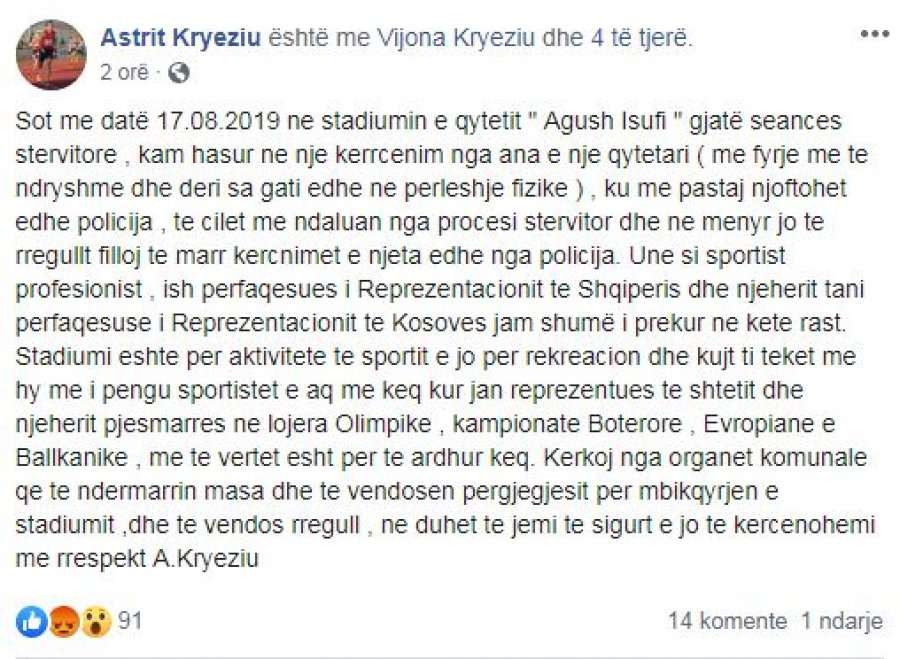Click the 'Agush Isufi' stadium mention text

point(604,121)
